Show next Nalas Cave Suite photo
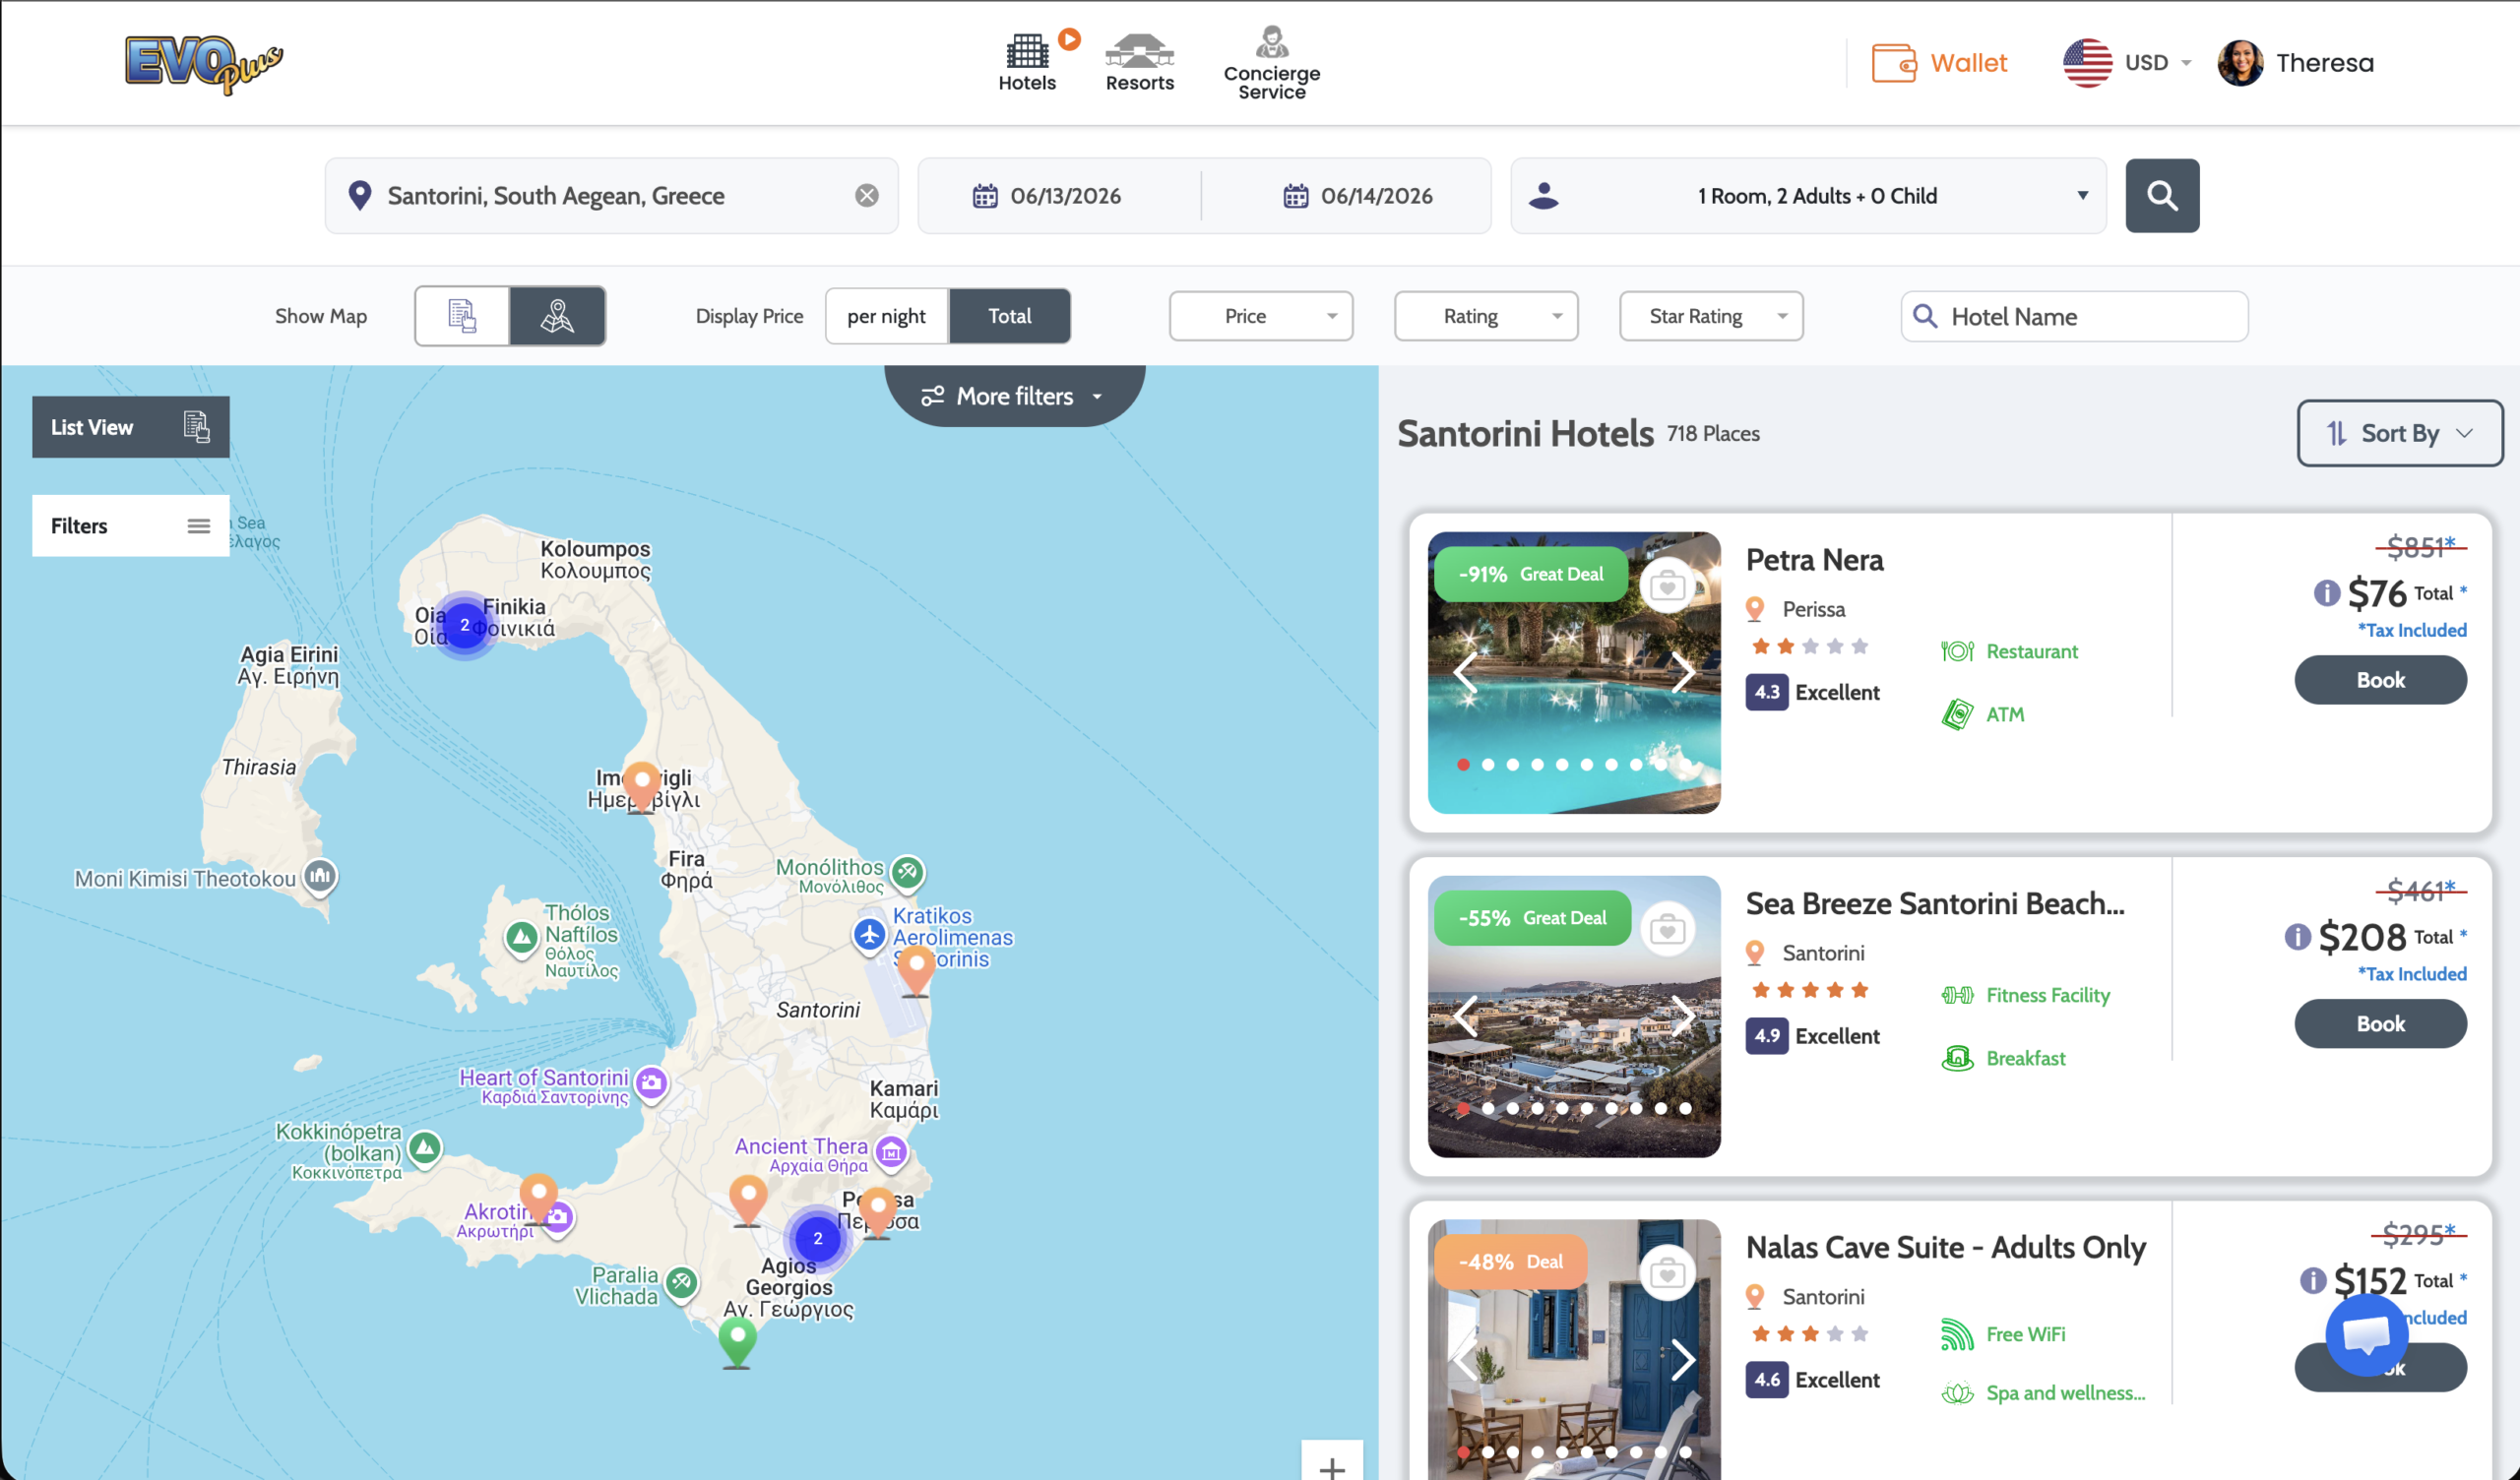2520x1480 pixels. (x=1683, y=1360)
